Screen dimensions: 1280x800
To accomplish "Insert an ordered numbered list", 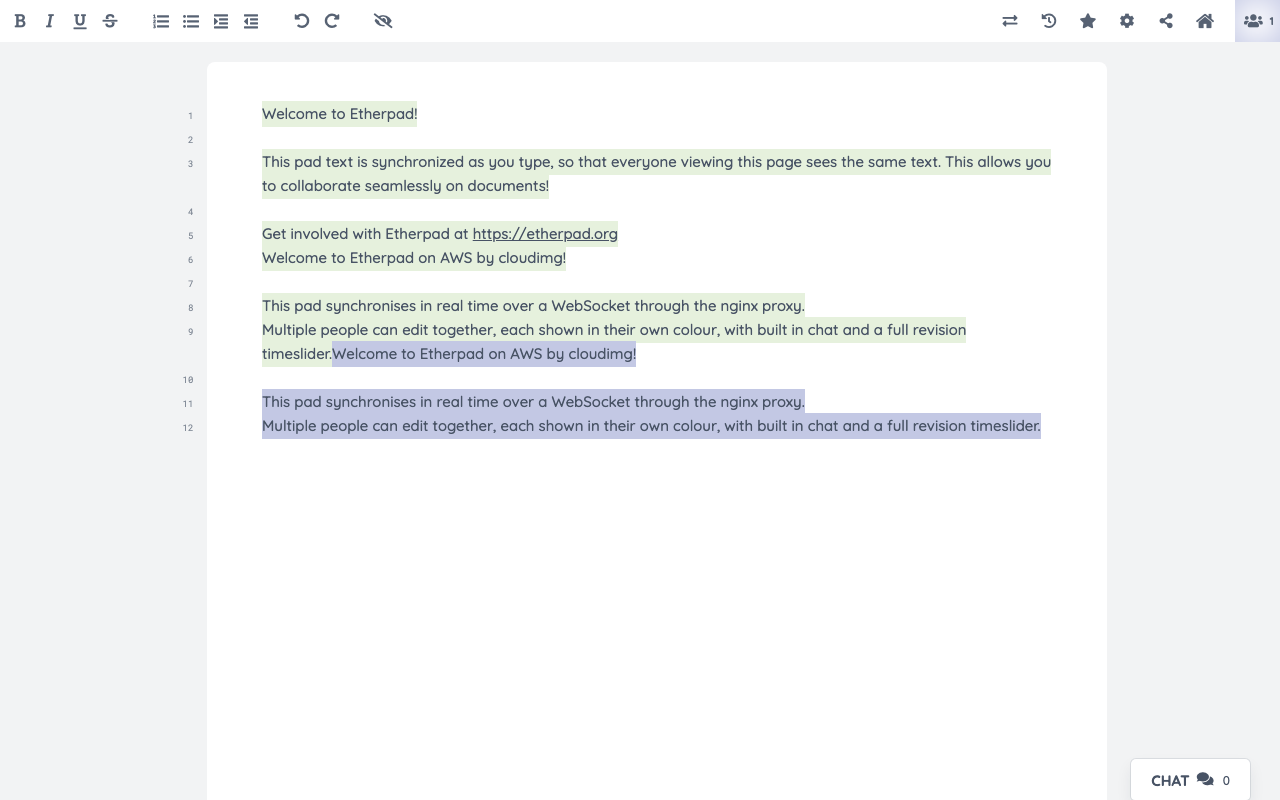I will click(x=161, y=21).
